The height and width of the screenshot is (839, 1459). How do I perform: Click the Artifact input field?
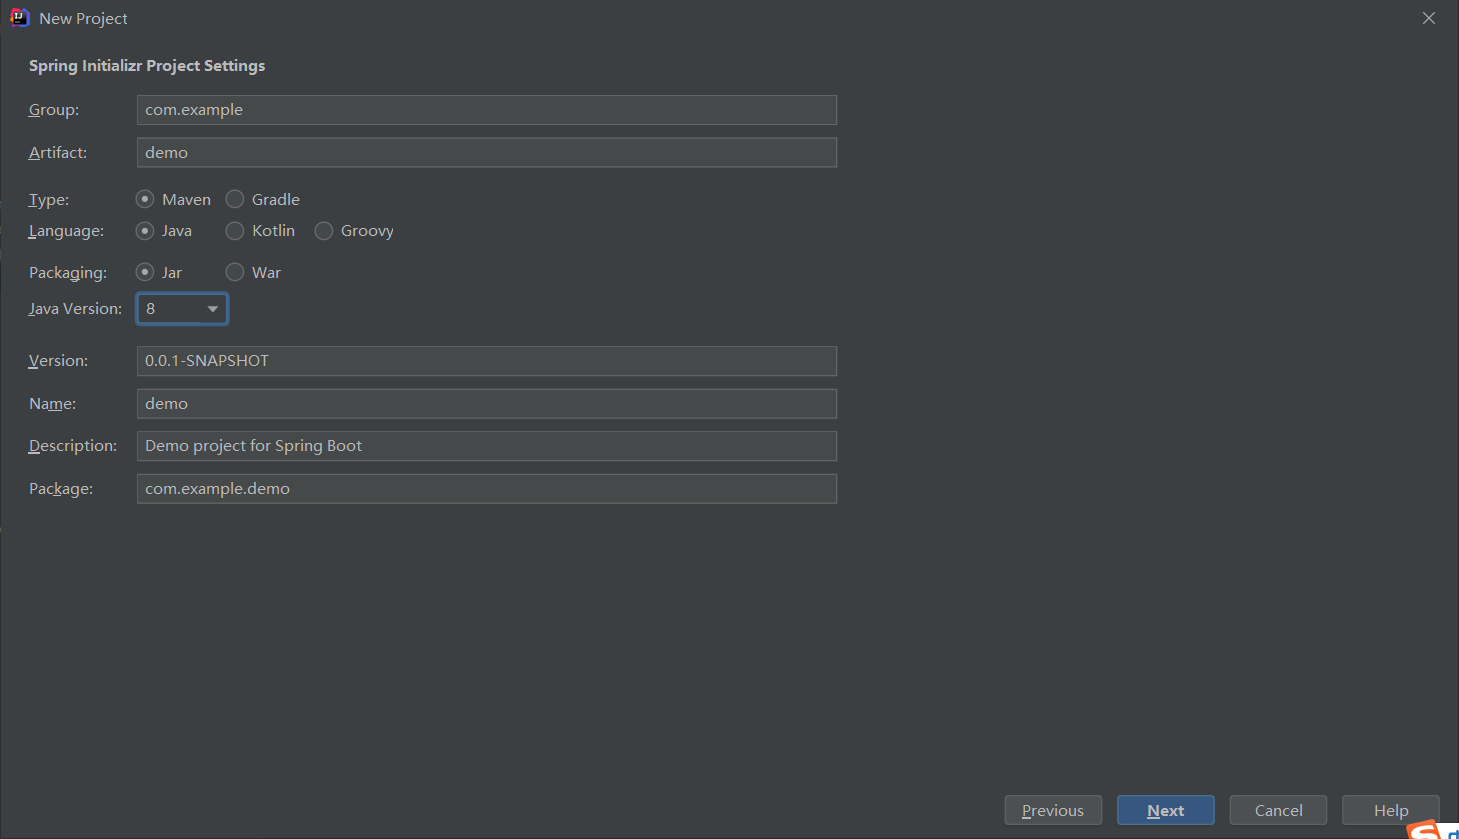click(487, 153)
